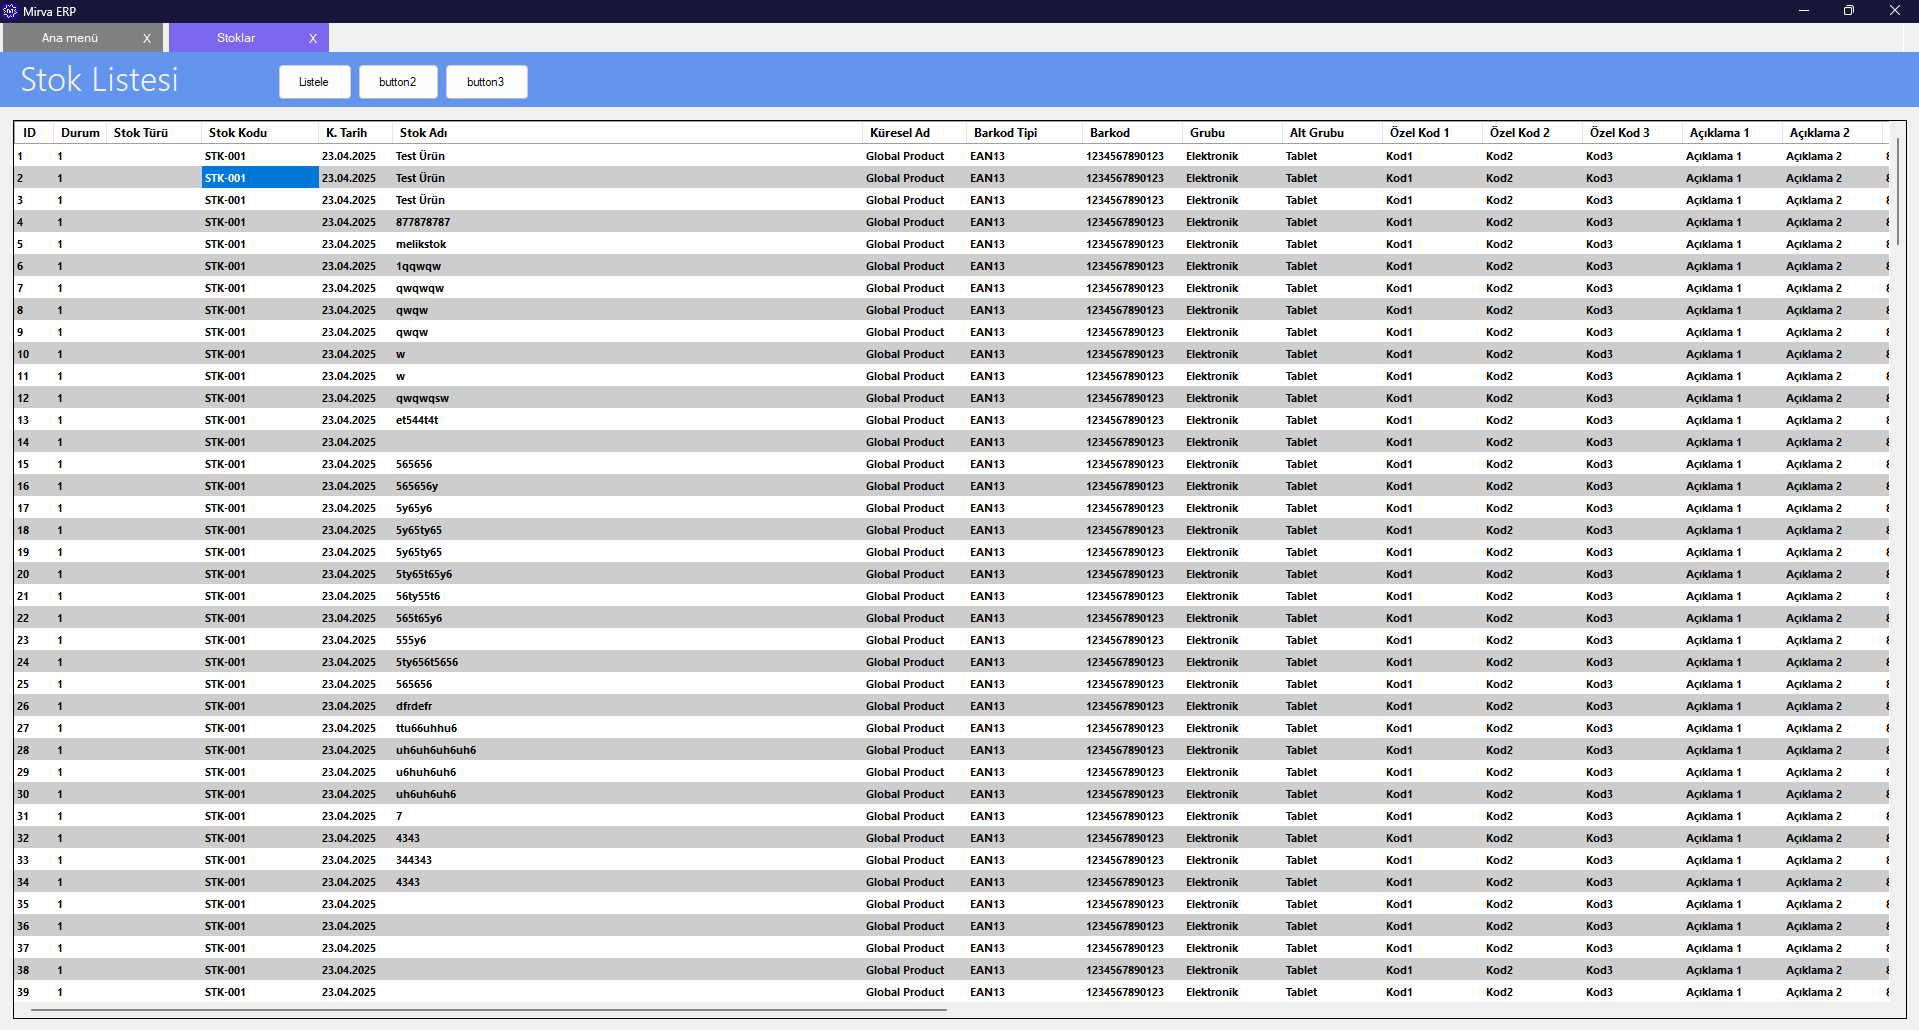Select the stock named 877878787
The width and height of the screenshot is (1919, 1030).
click(x=423, y=222)
